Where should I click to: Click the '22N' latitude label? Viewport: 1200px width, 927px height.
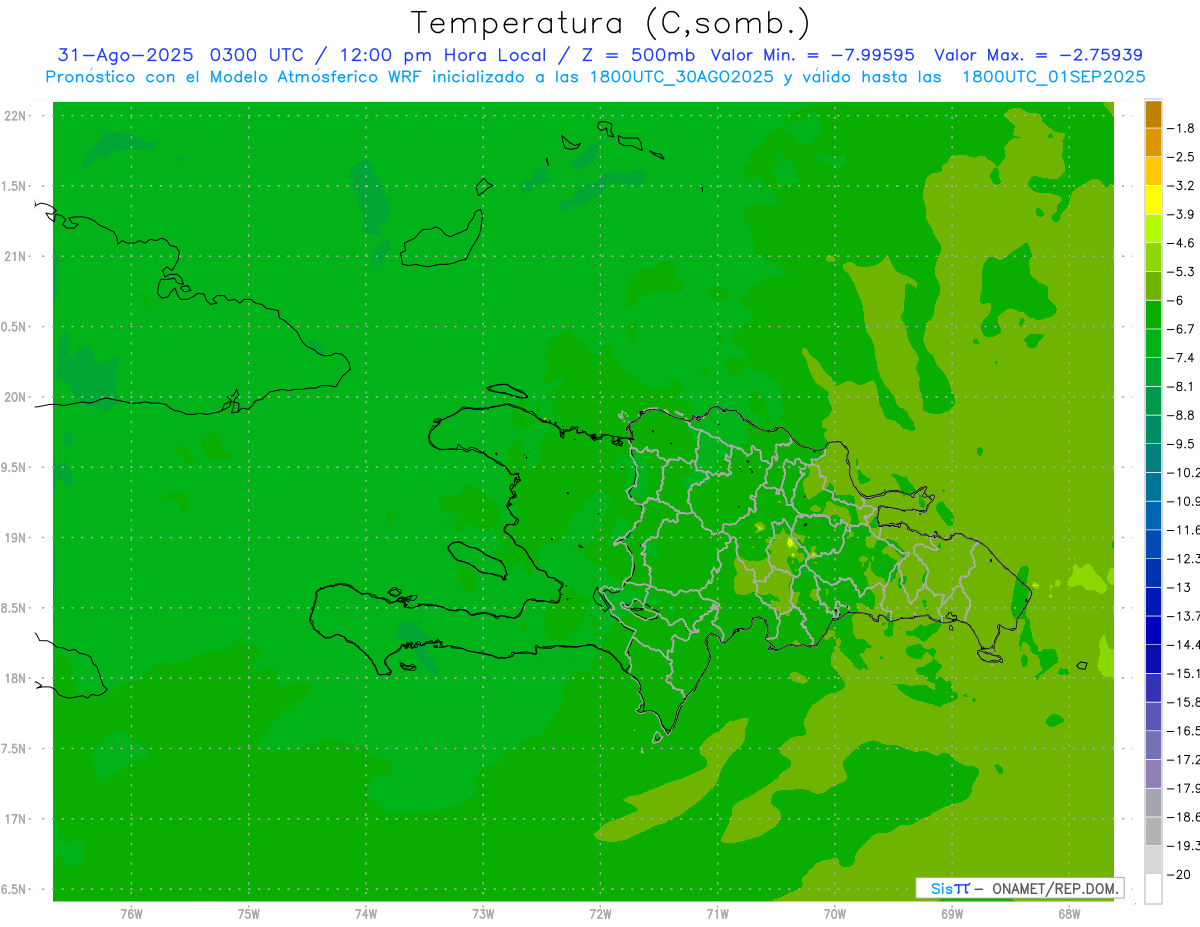(x=15, y=116)
